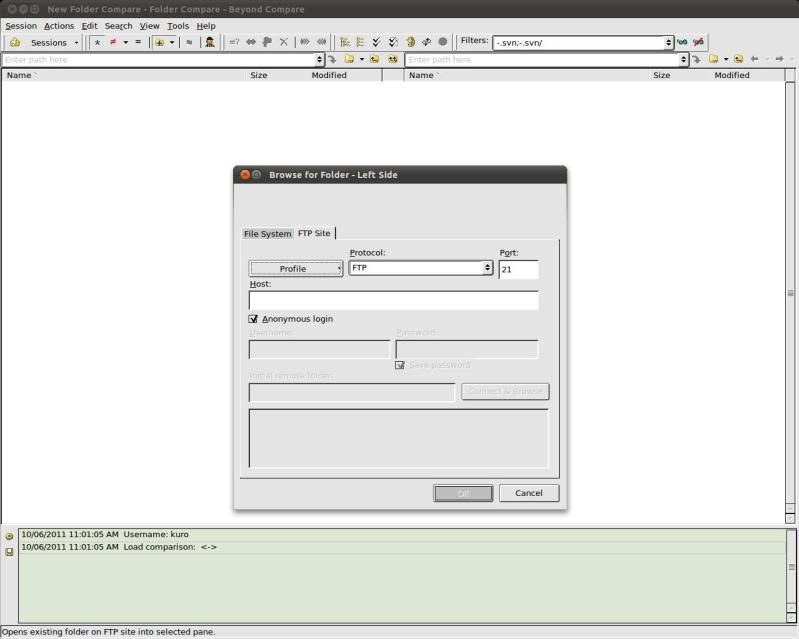Screen dimensions: 799x639
Task: Click the log messages smiley icon
Action: pos(9,536)
